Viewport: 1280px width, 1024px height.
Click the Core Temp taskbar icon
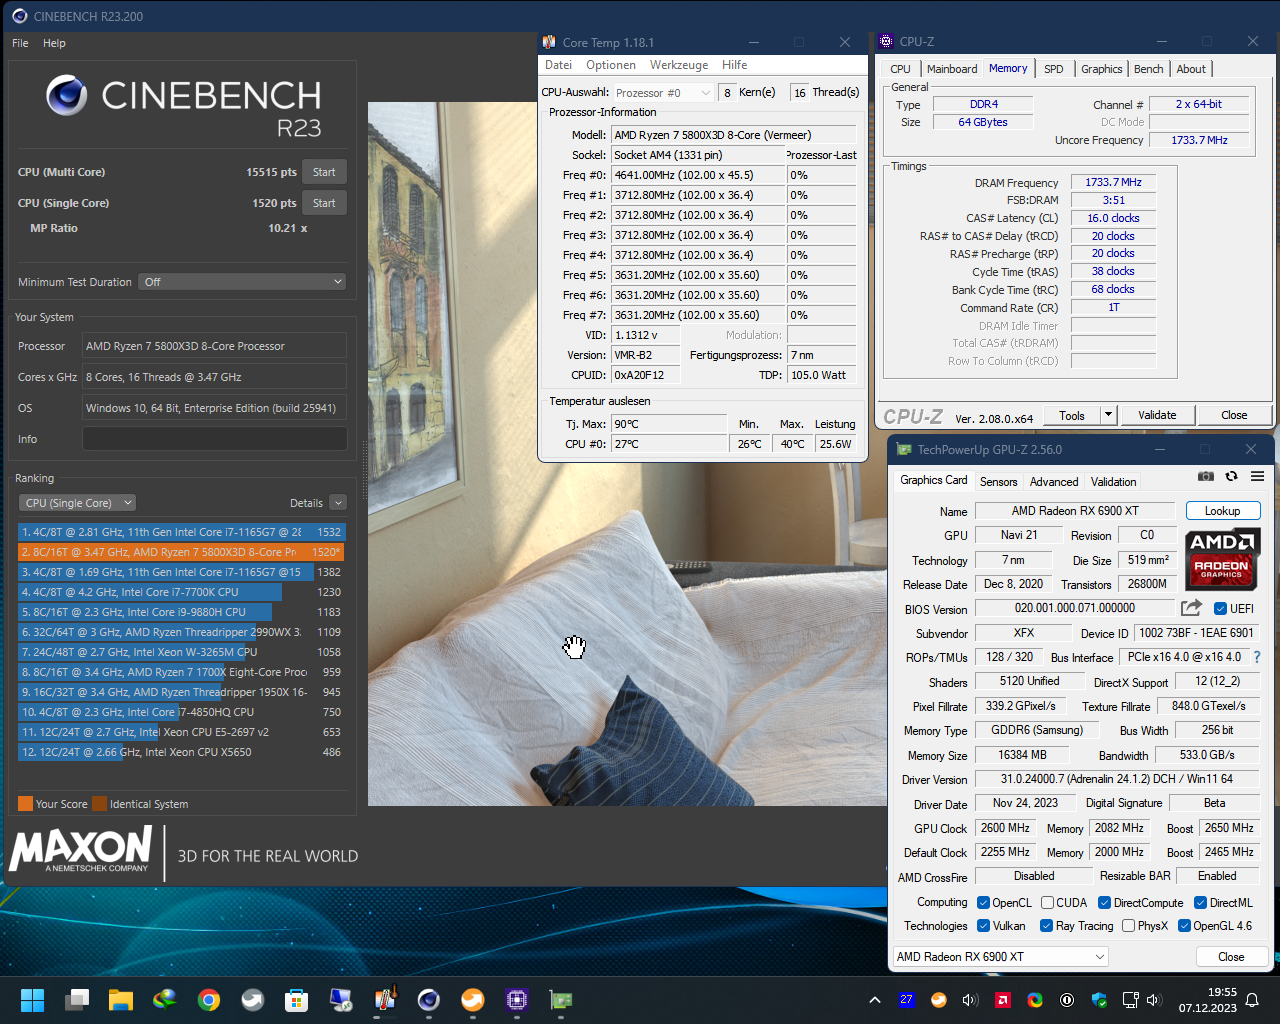(385, 1000)
